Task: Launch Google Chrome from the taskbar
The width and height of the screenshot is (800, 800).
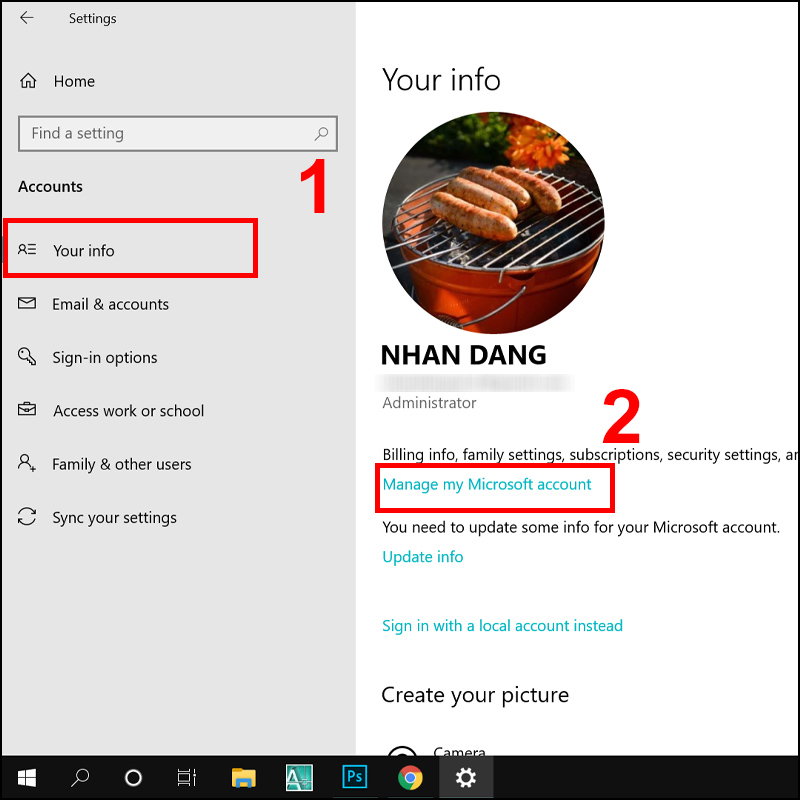Action: point(409,777)
